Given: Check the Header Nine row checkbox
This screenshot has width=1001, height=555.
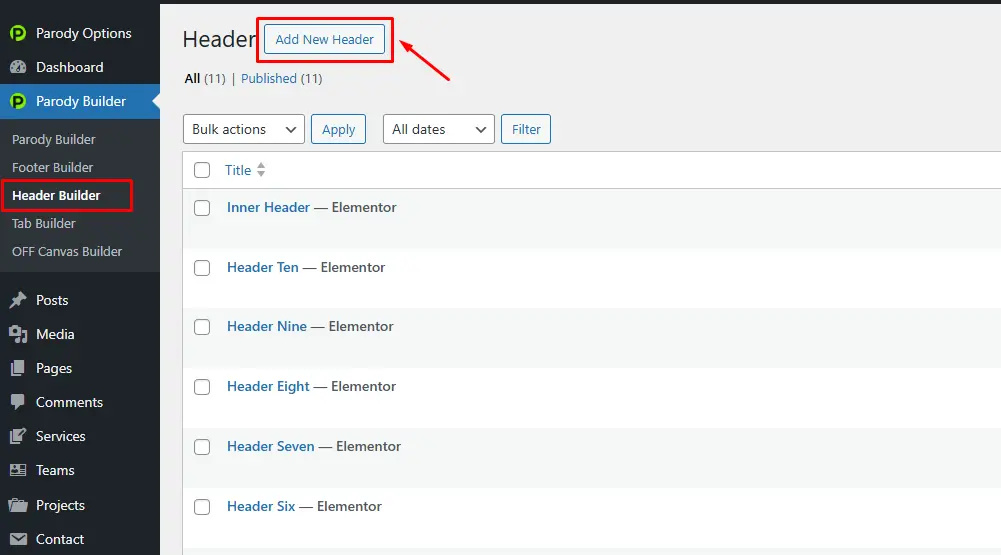Looking at the screenshot, I should 202,327.
